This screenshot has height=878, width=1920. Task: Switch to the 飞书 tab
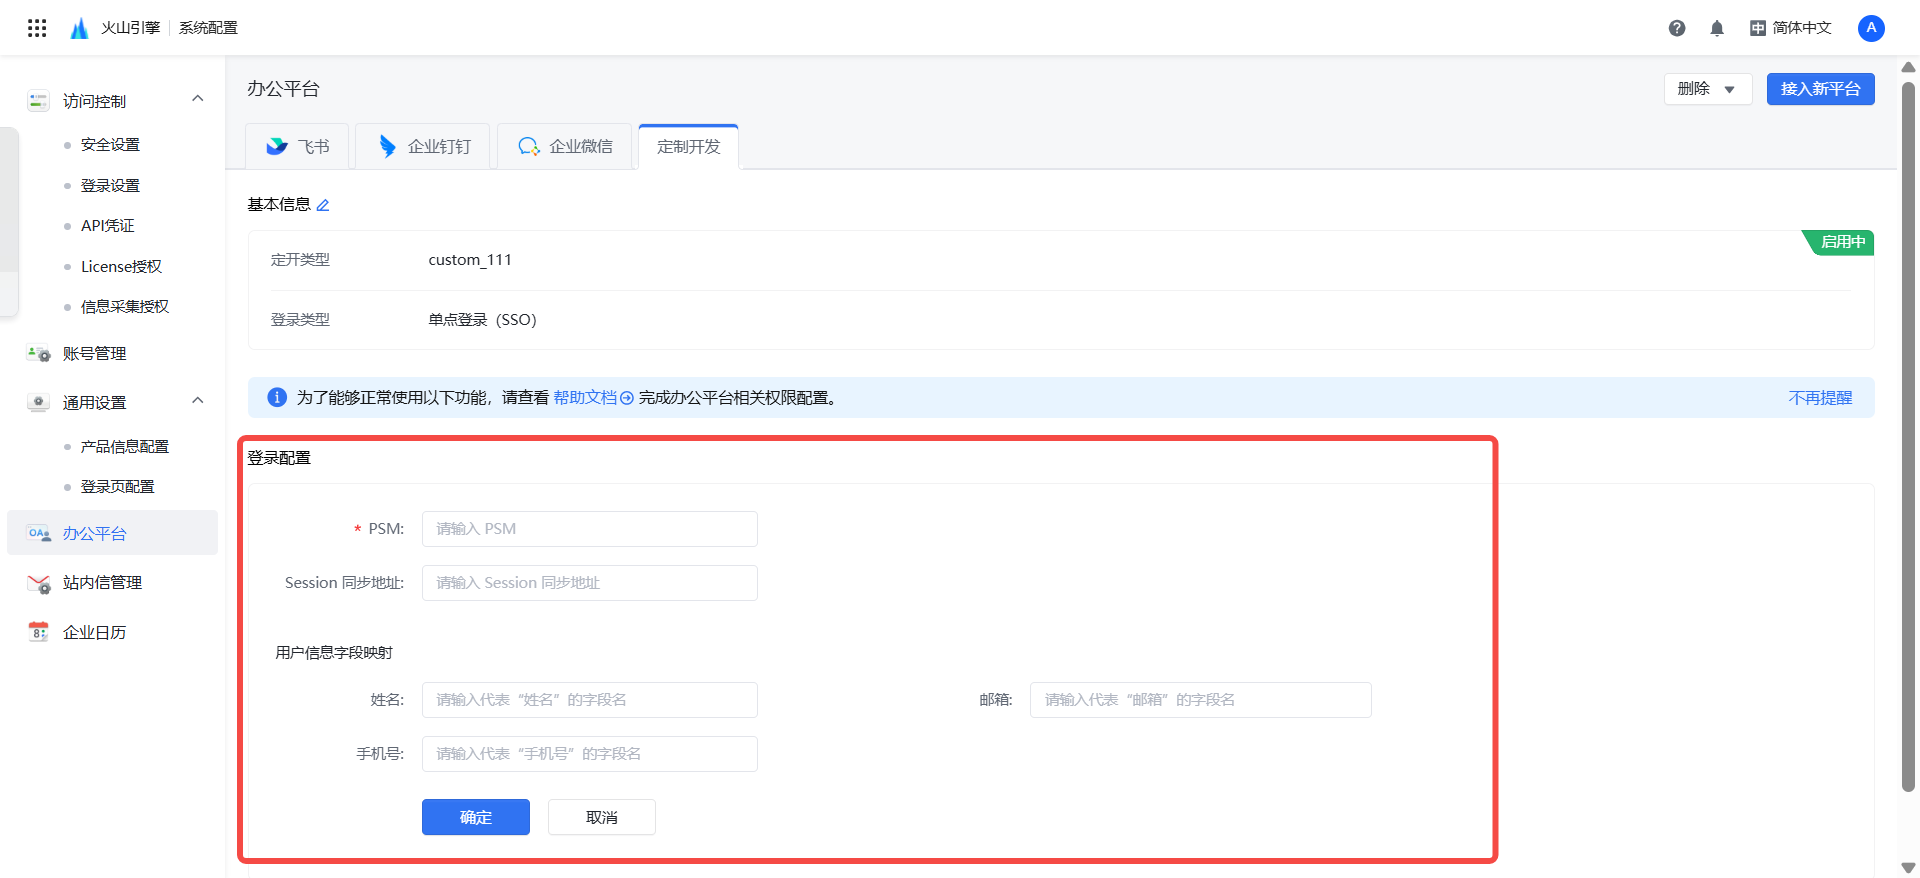pos(297,147)
